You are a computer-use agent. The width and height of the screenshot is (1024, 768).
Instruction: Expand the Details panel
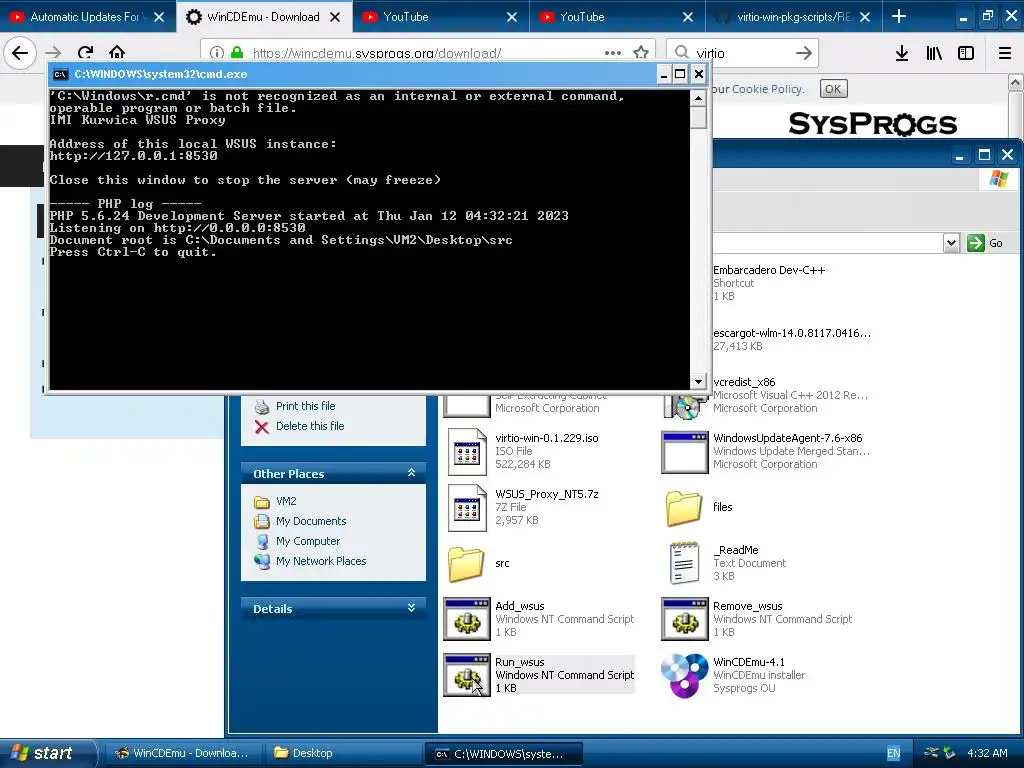coord(411,607)
